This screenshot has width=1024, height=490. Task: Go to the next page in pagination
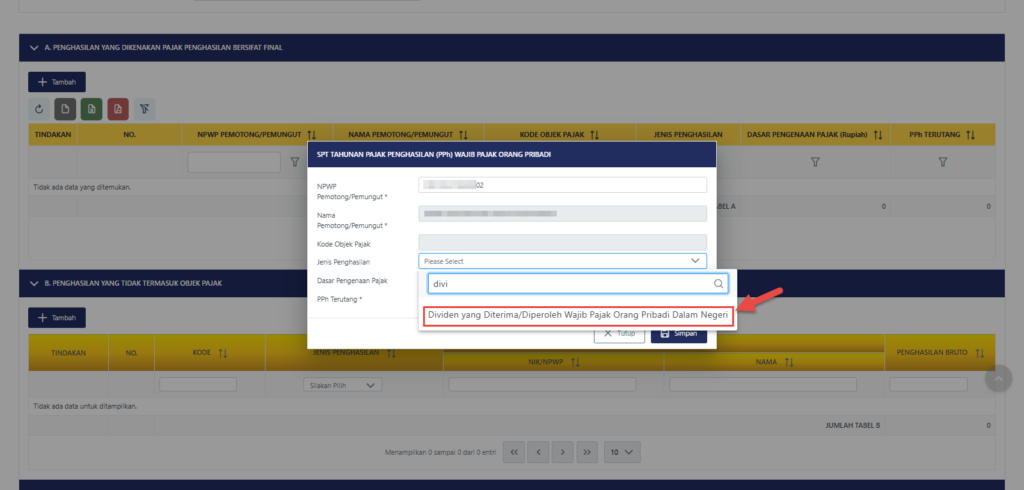(564, 452)
